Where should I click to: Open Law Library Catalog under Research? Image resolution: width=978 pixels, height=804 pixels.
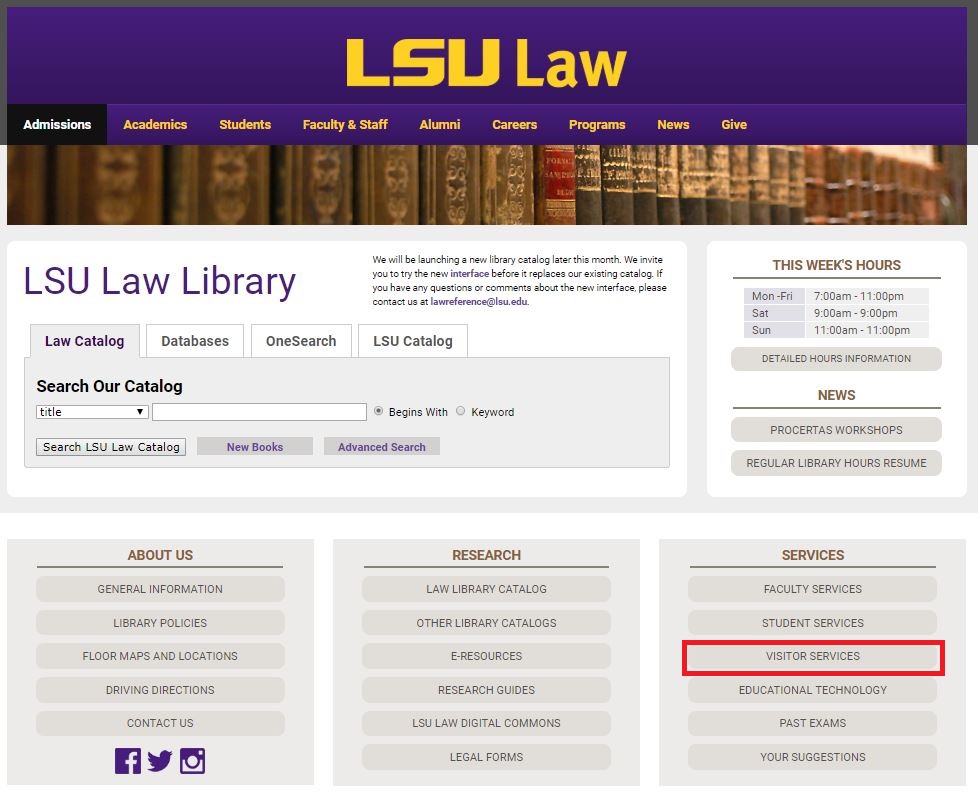(x=487, y=589)
